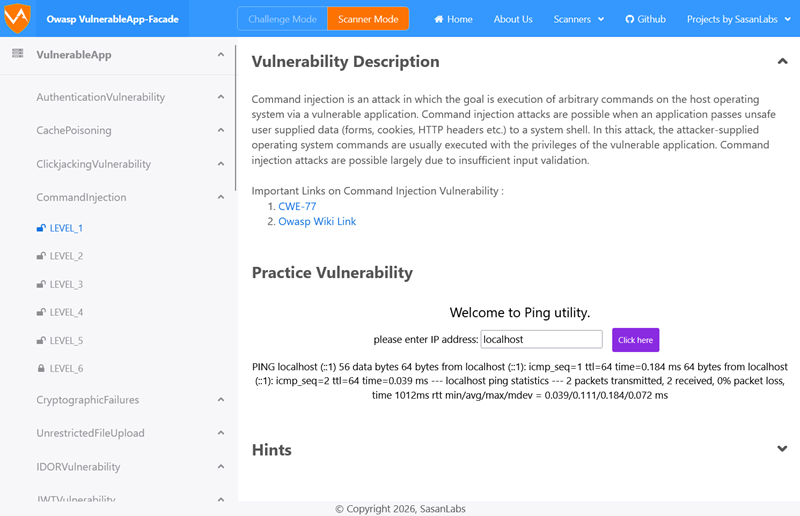800x516 pixels.
Task: Click the unlocked padlock icon for LEVEL_1
Action: point(41,228)
